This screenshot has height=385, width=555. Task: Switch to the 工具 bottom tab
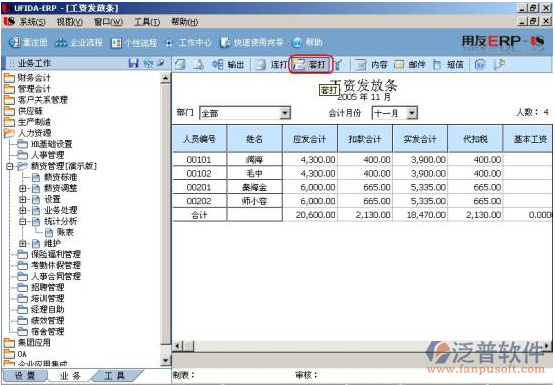point(114,375)
